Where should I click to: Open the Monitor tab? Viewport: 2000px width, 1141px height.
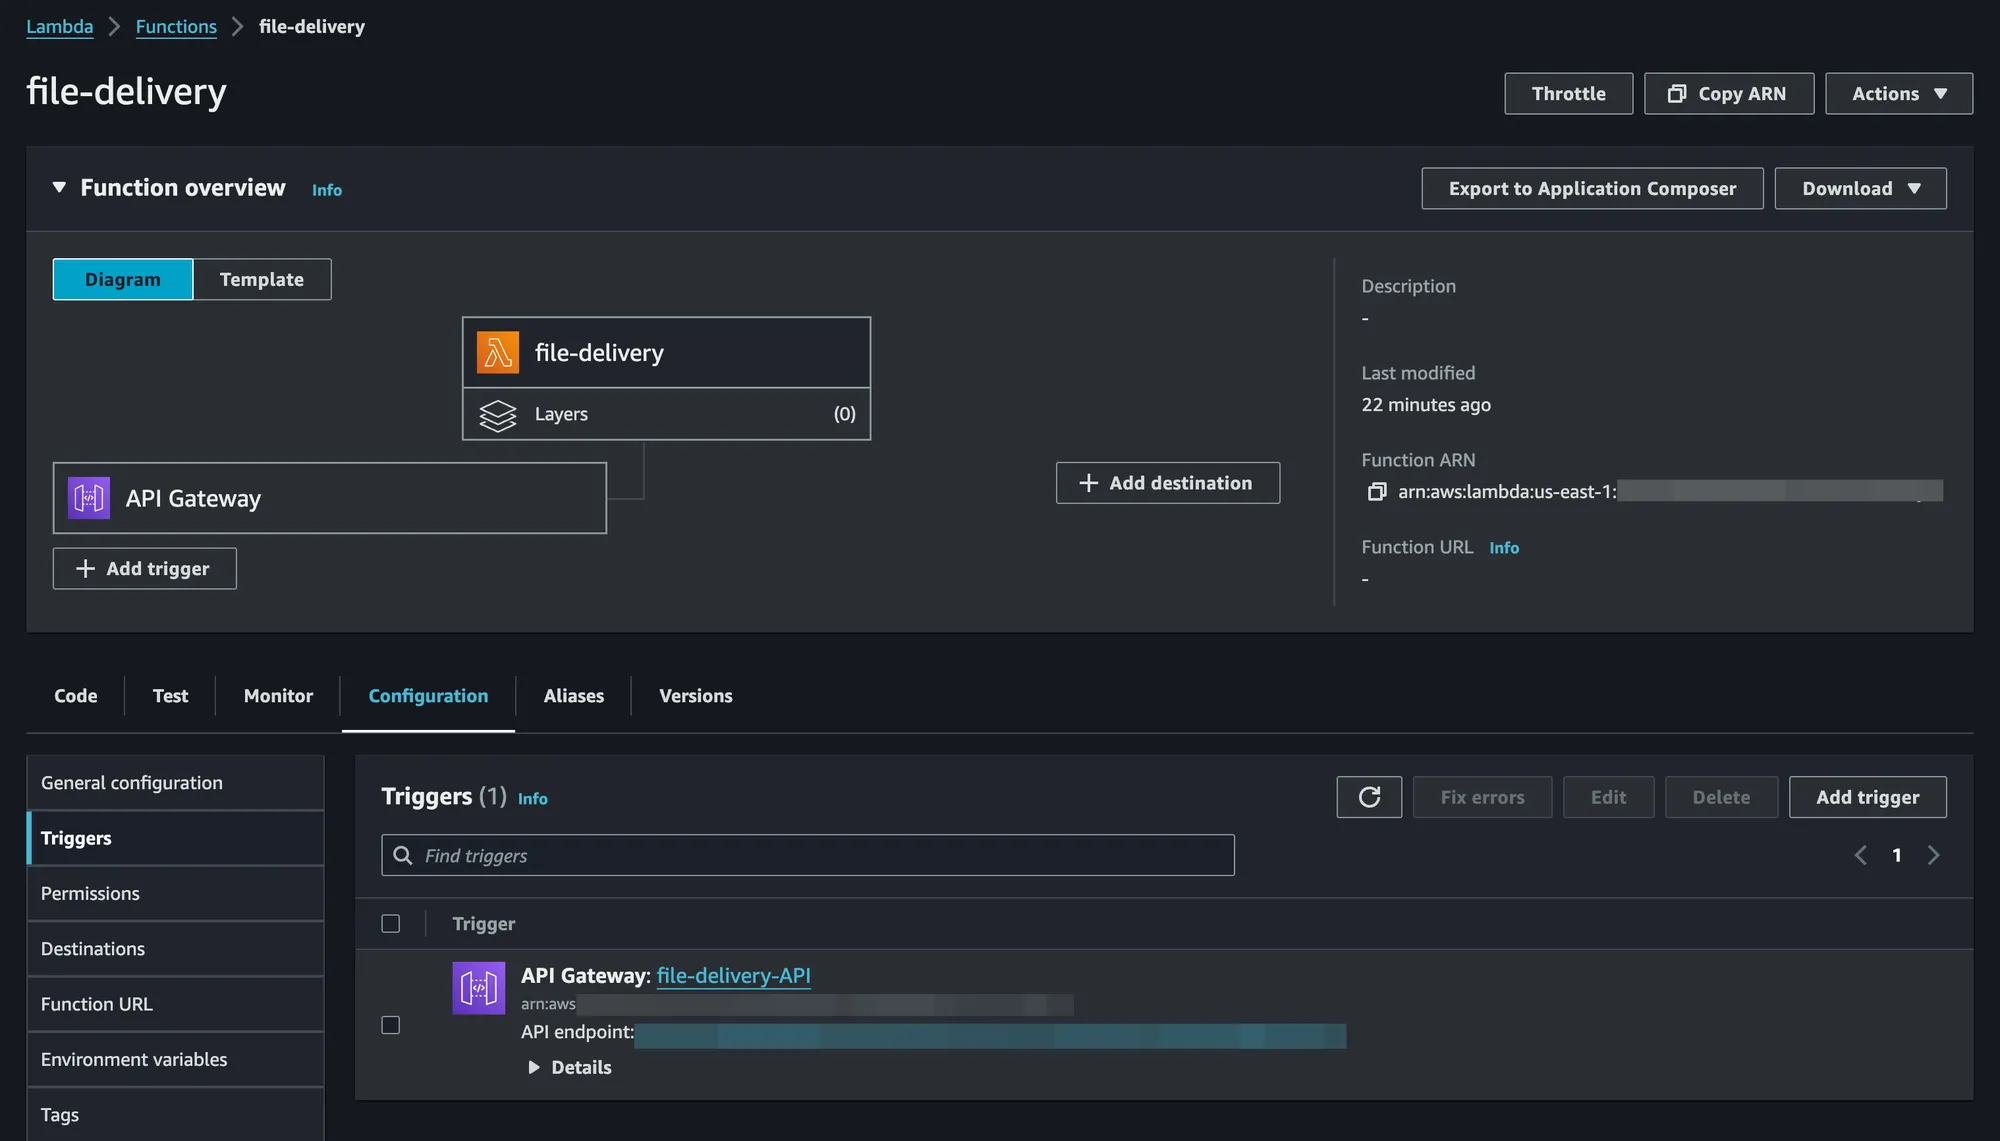(x=278, y=696)
